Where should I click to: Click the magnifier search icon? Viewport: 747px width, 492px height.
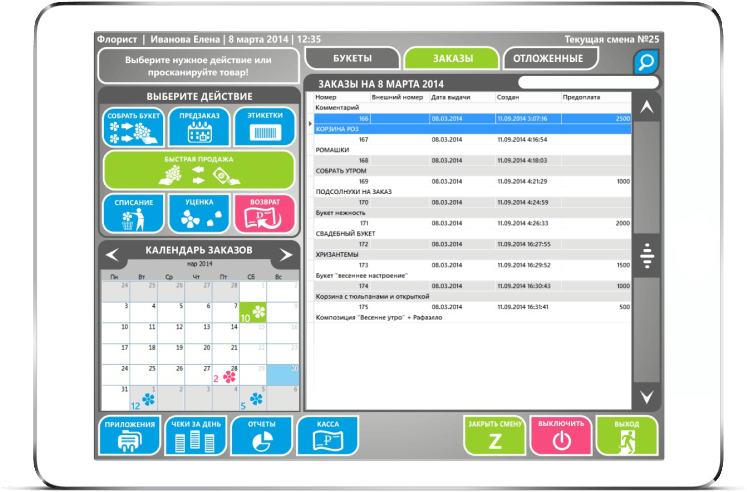pos(646,62)
